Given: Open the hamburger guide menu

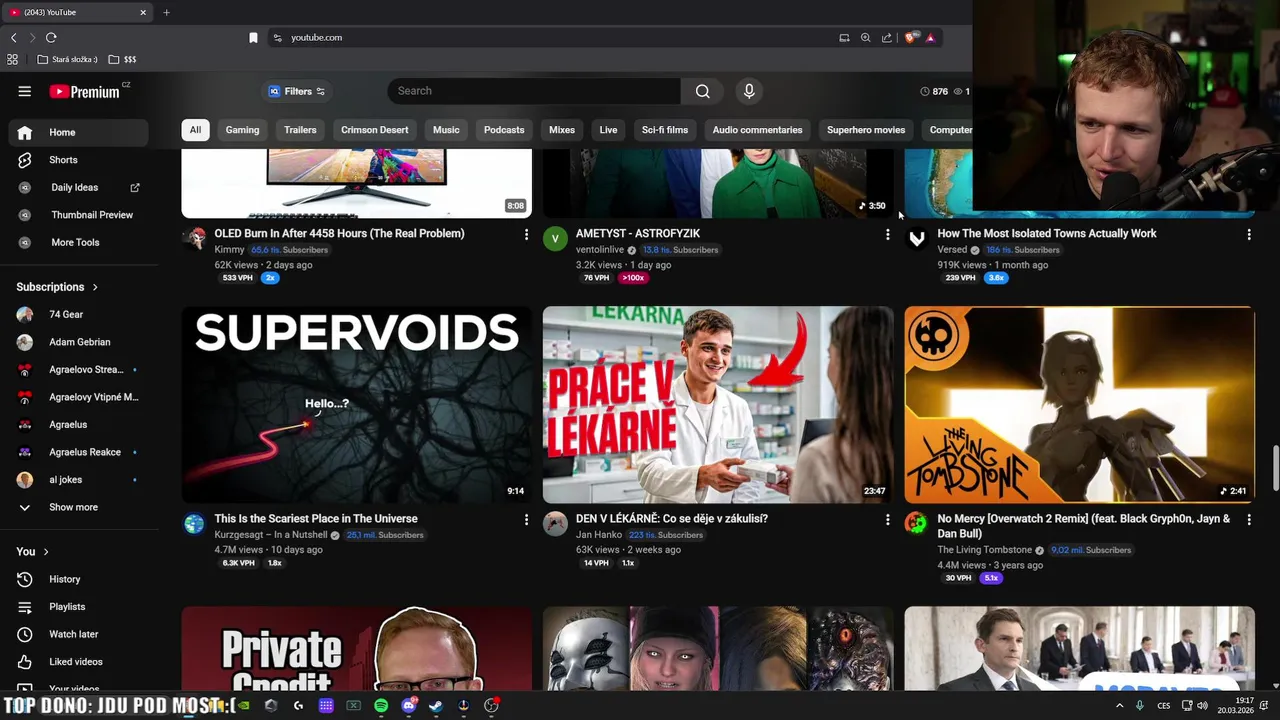Looking at the screenshot, I should click(24, 91).
